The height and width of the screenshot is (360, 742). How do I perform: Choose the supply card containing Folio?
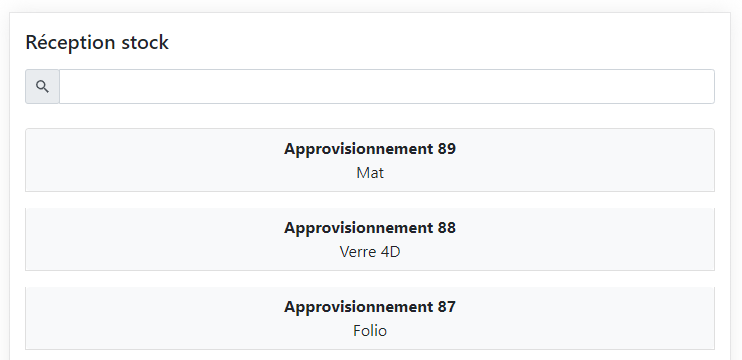click(x=370, y=318)
